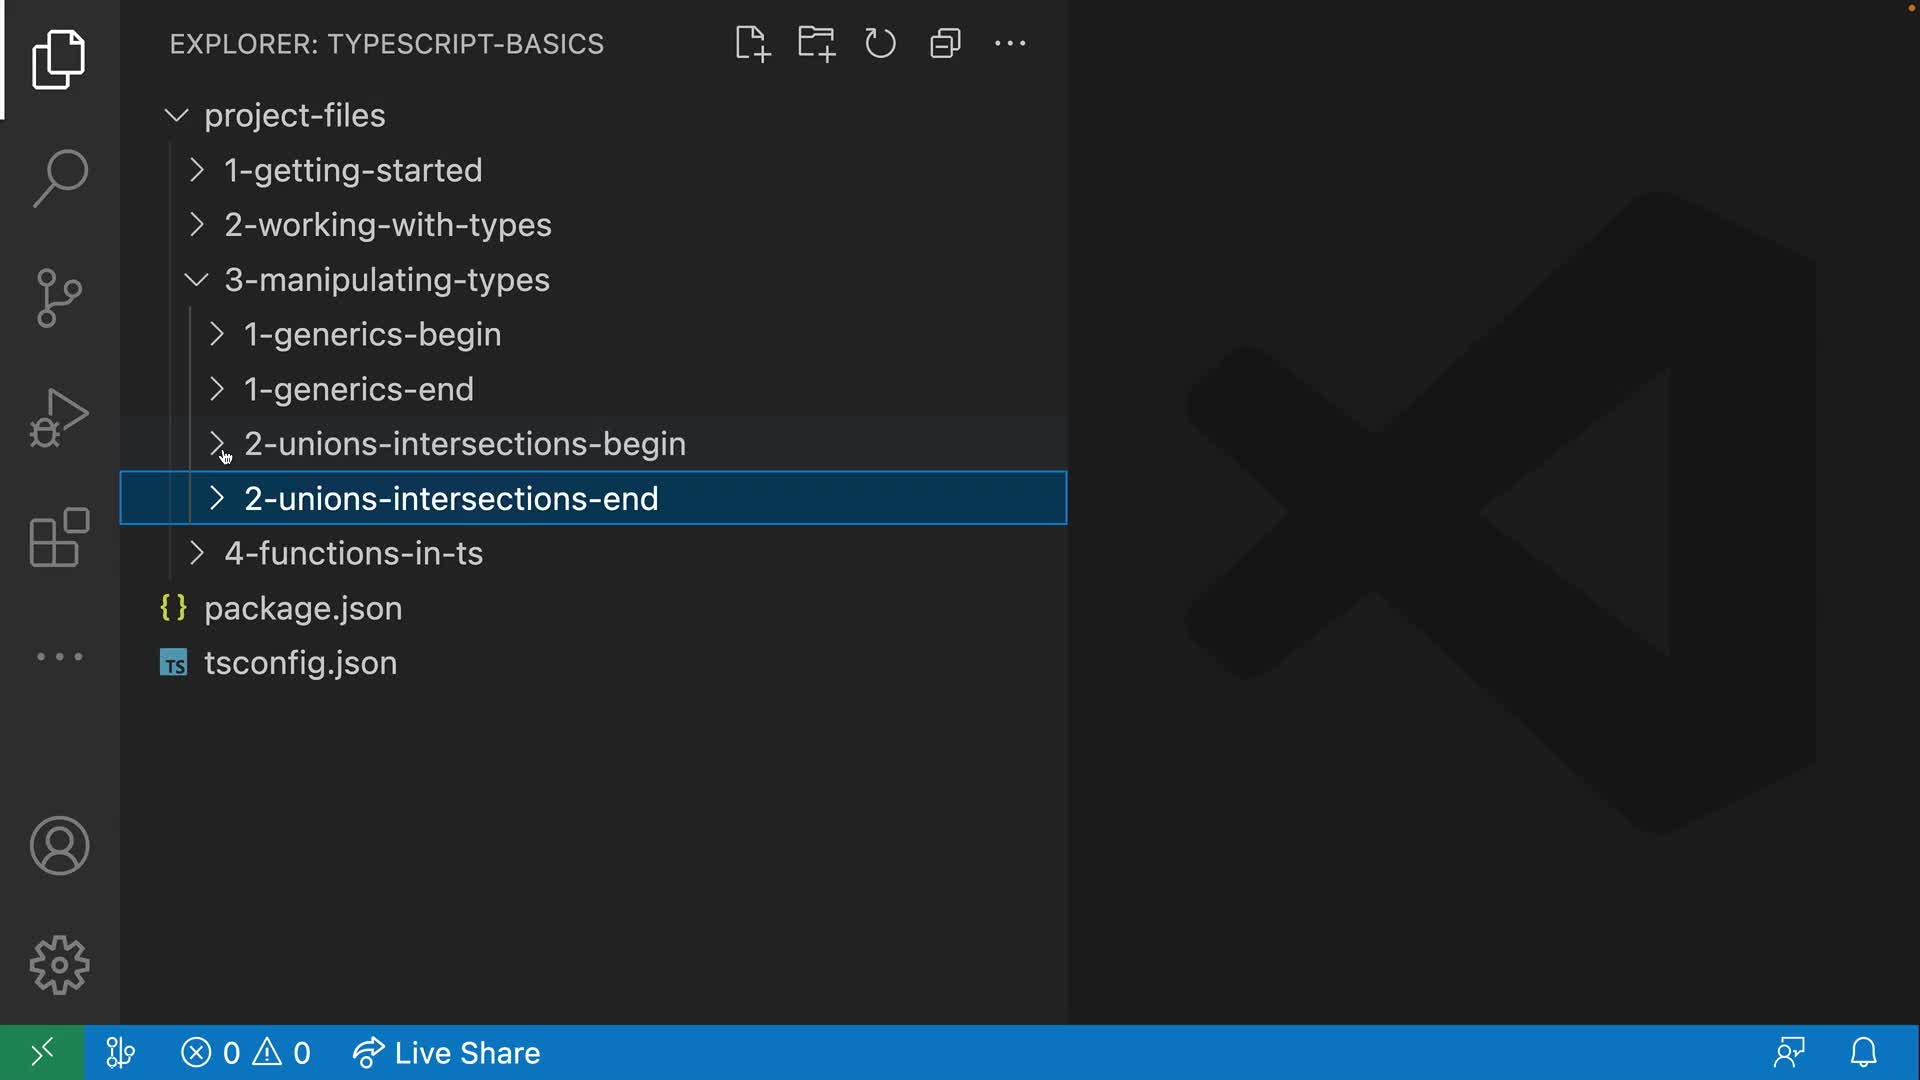
Task: Open the package.json file
Action: (x=303, y=608)
